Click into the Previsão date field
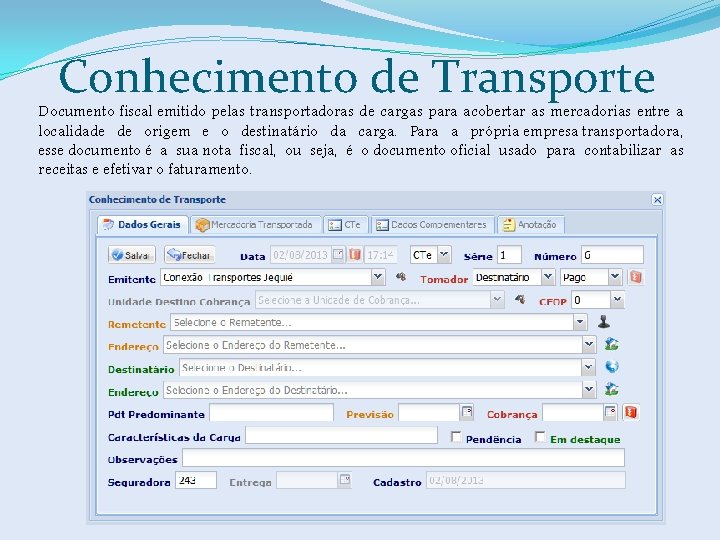Screen dimensions: 720x540 point(429,413)
